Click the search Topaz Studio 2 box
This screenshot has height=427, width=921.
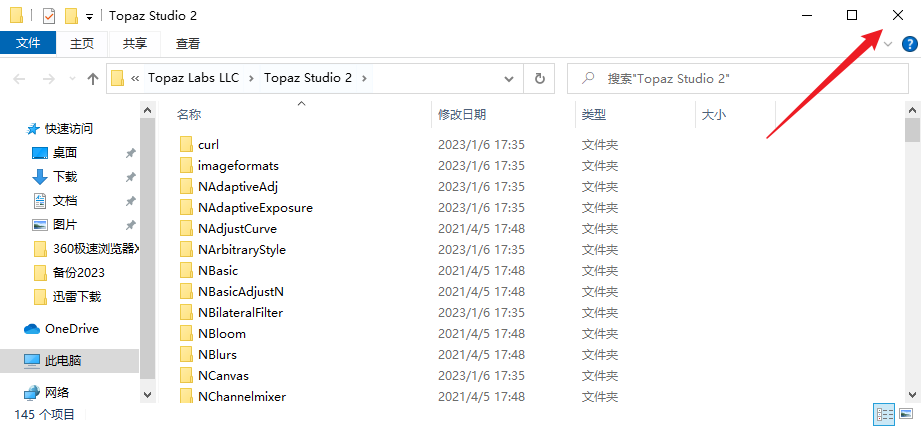(x=738, y=78)
